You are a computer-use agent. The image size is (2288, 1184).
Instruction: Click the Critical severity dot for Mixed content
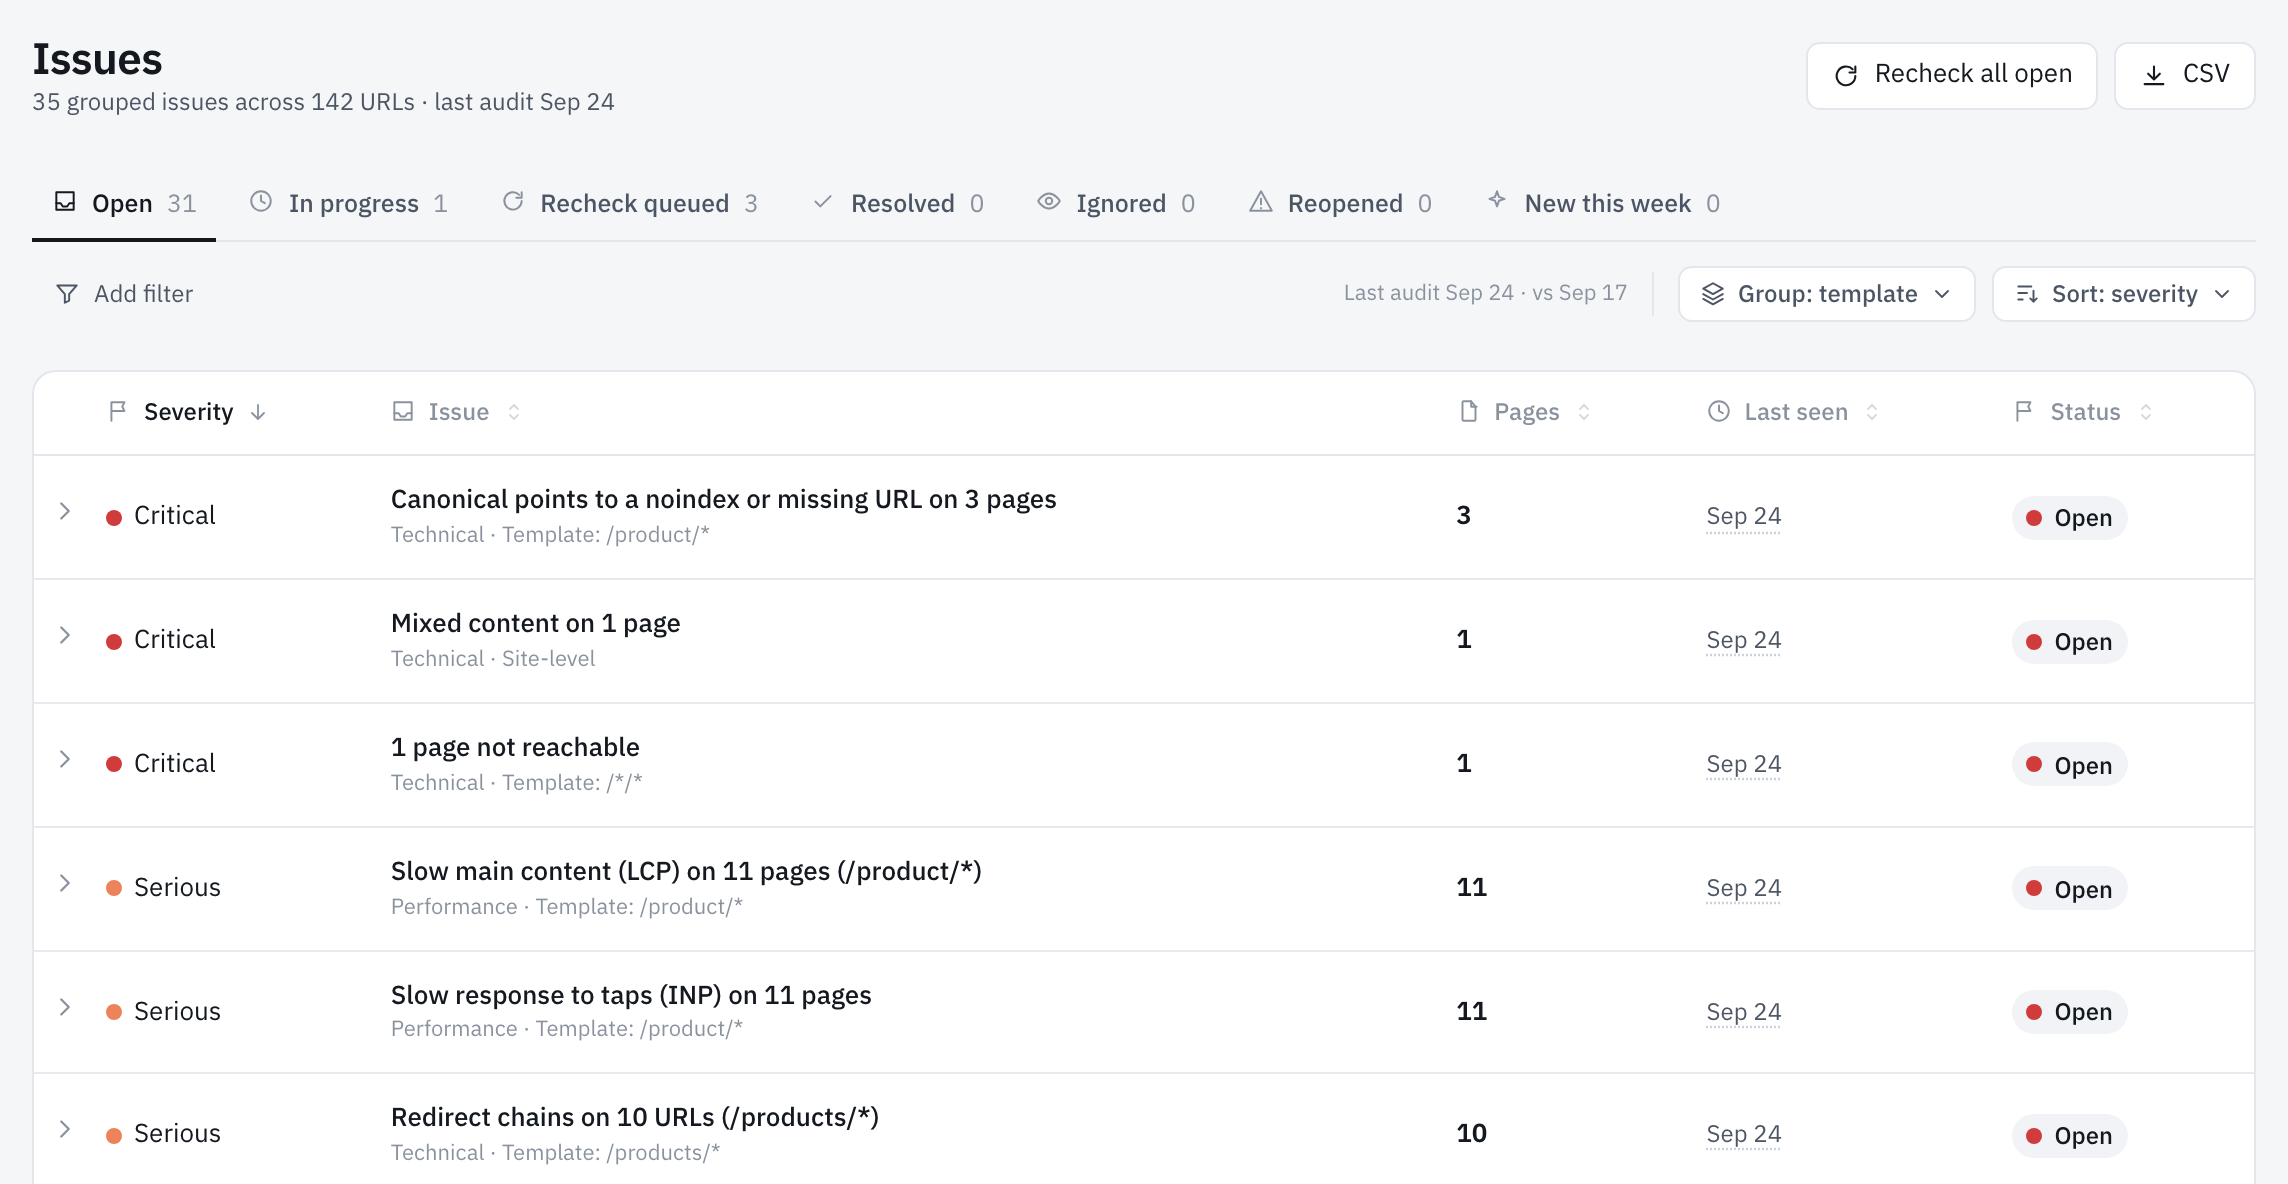(x=114, y=641)
